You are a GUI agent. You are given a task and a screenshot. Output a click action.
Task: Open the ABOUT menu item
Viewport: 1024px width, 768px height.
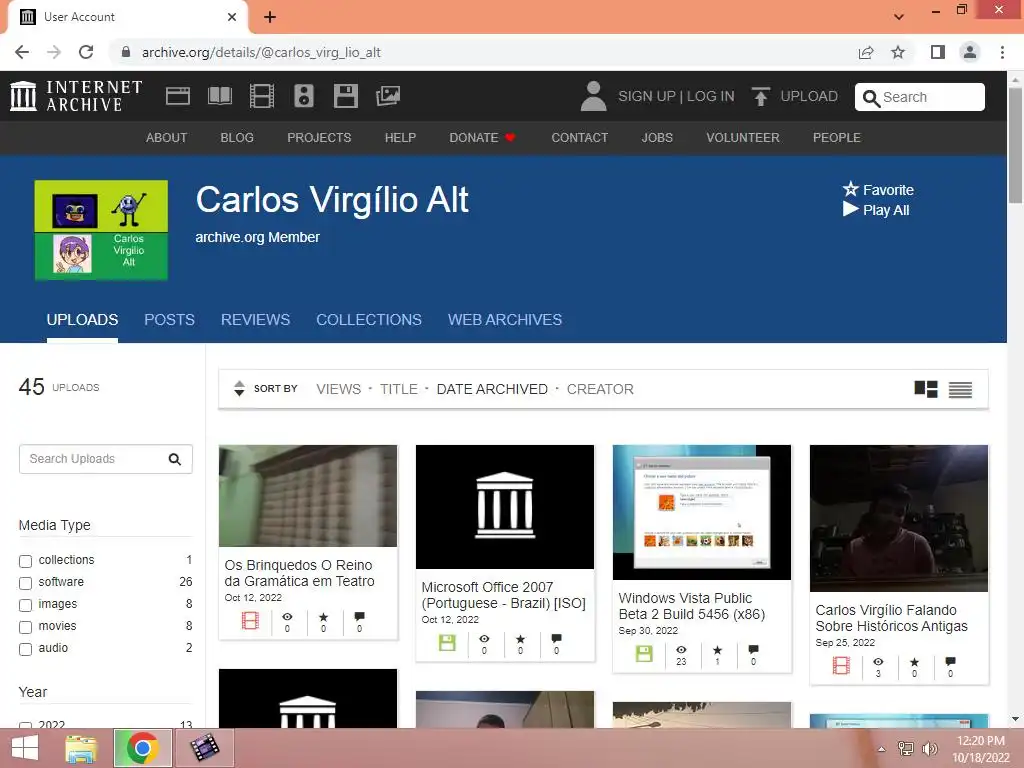167,138
